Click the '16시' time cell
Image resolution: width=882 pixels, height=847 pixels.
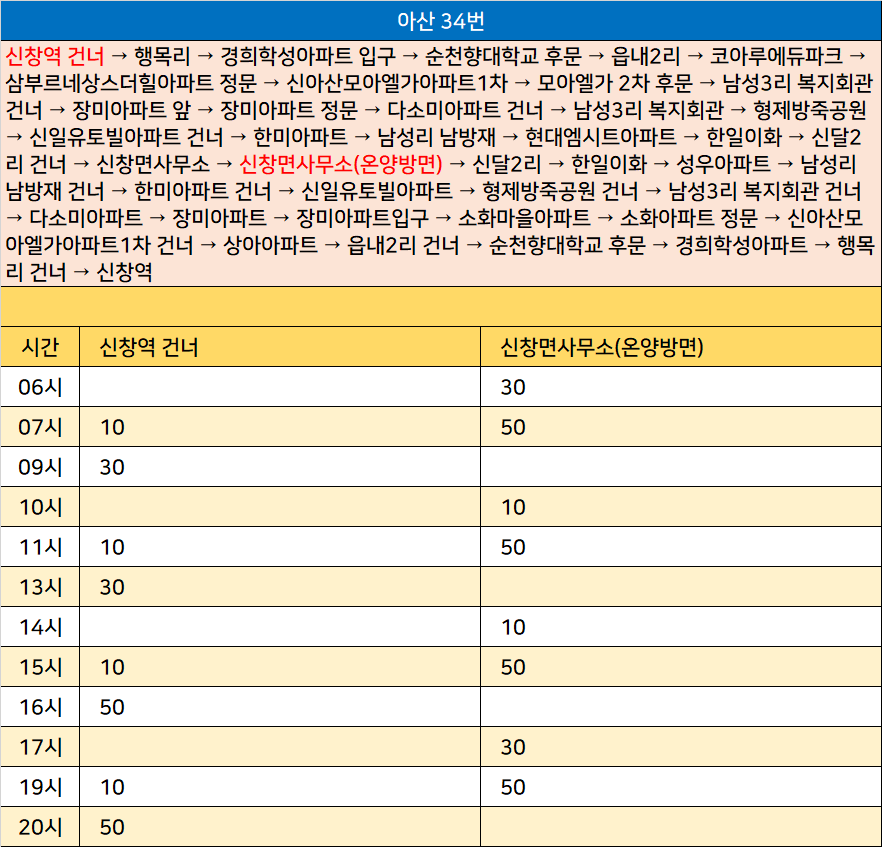[x=40, y=707]
